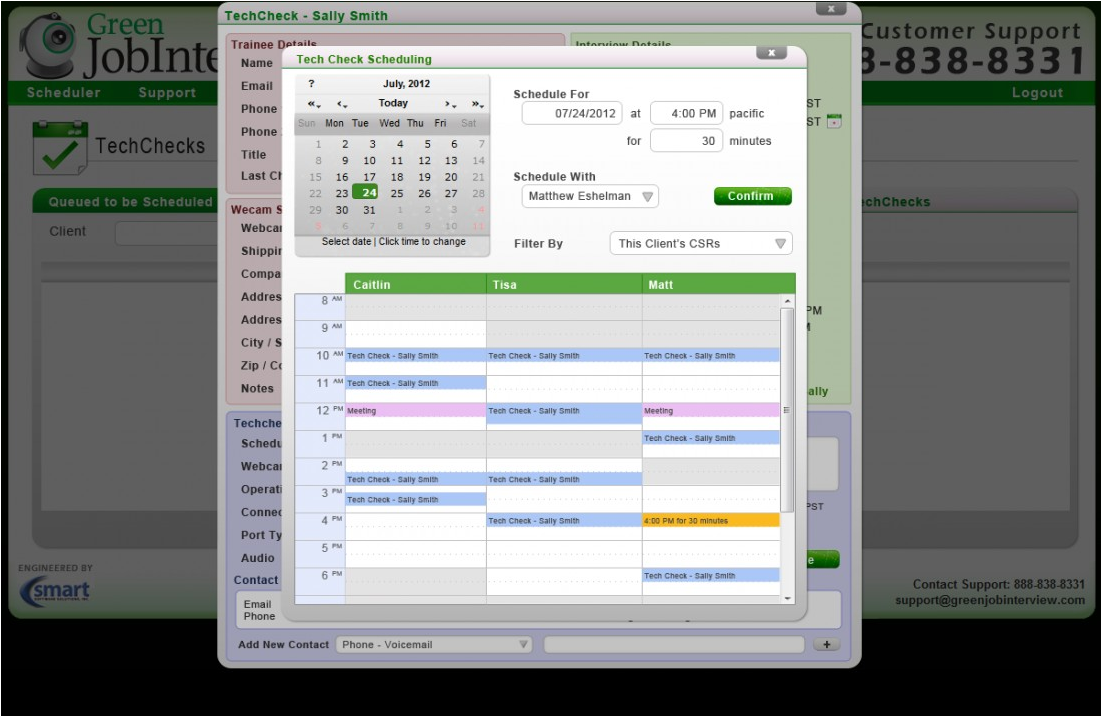Select July 18 in the calendar

[397, 177]
